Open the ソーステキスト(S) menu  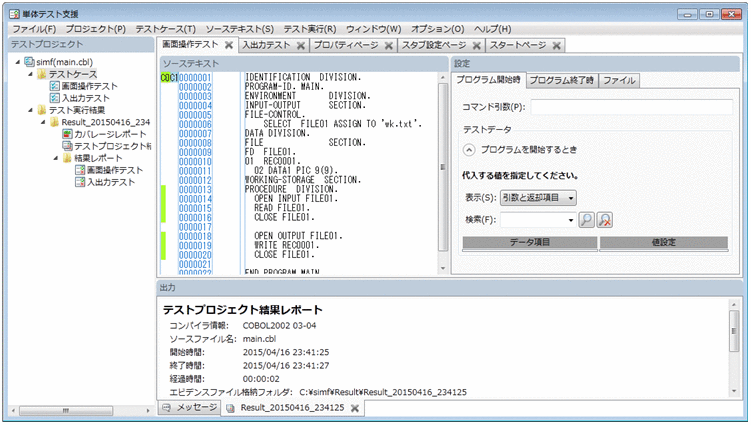(x=239, y=29)
